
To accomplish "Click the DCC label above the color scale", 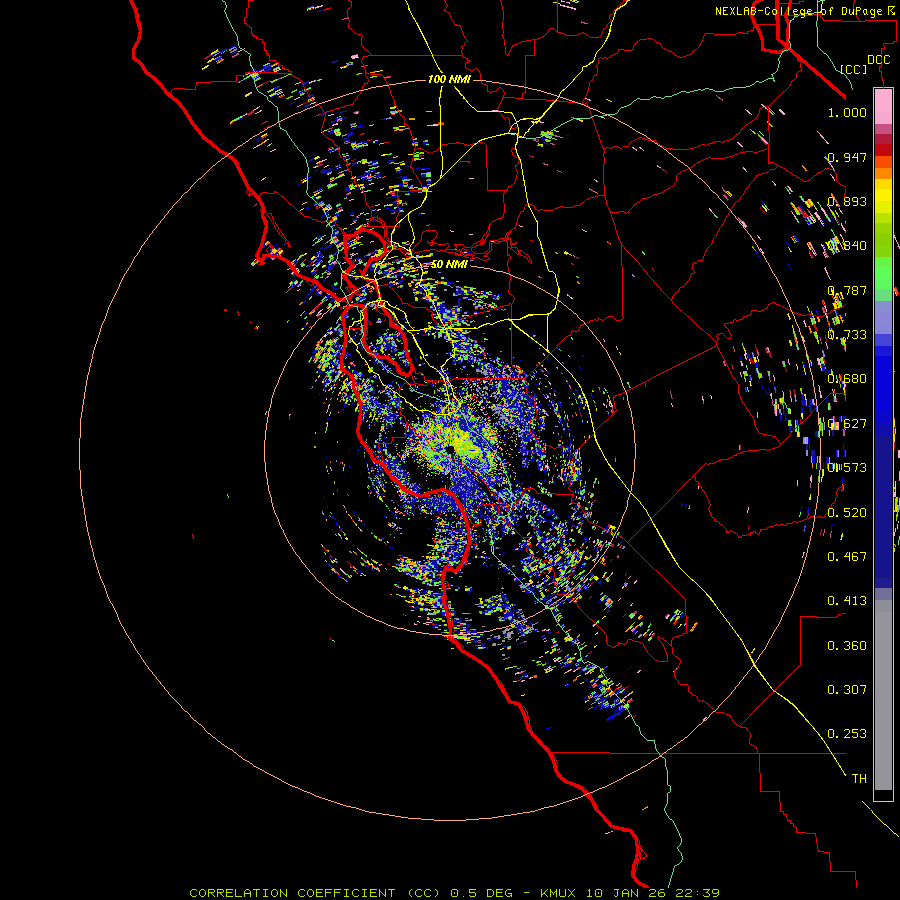I will pos(878,60).
